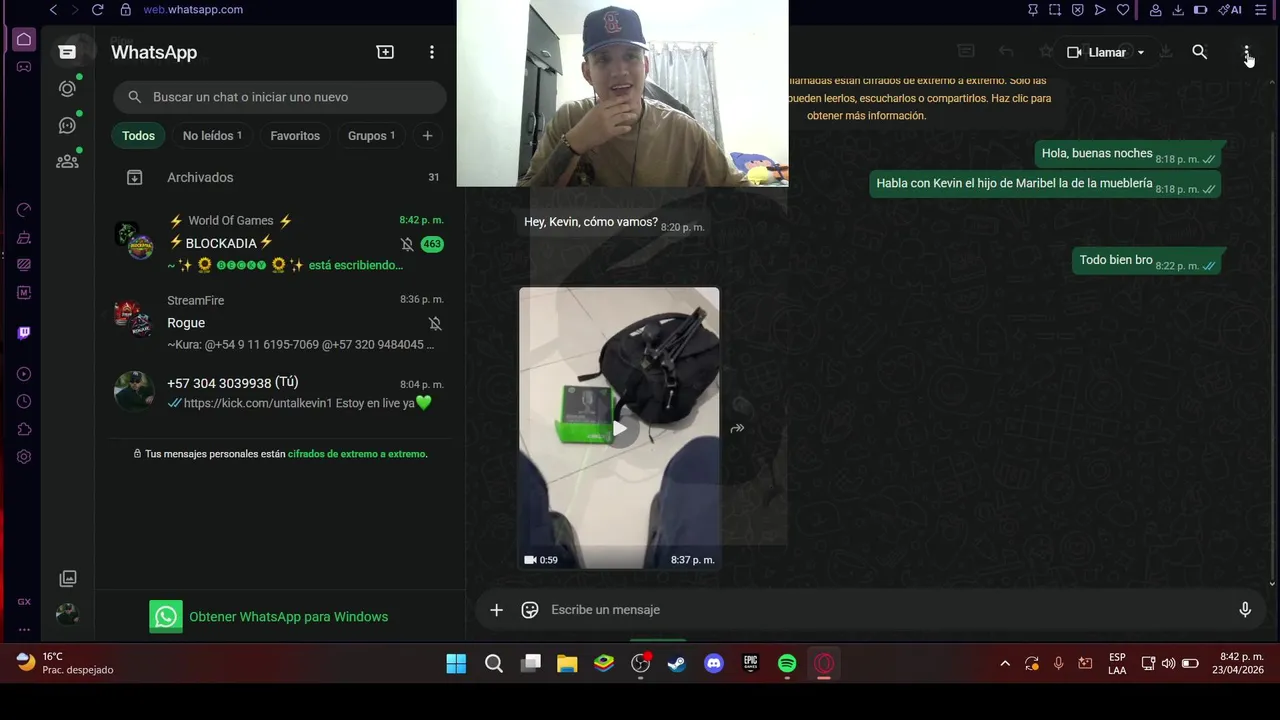This screenshot has height=720, width=1280.
Task: Click the taskbar clock showing 8:42 p. m.
Action: pyautogui.click(x=1236, y=663)
